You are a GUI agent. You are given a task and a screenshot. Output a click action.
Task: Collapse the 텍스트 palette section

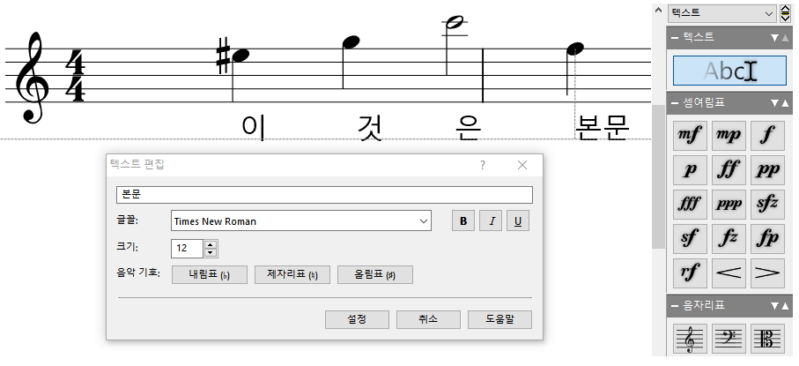point(675,37)
